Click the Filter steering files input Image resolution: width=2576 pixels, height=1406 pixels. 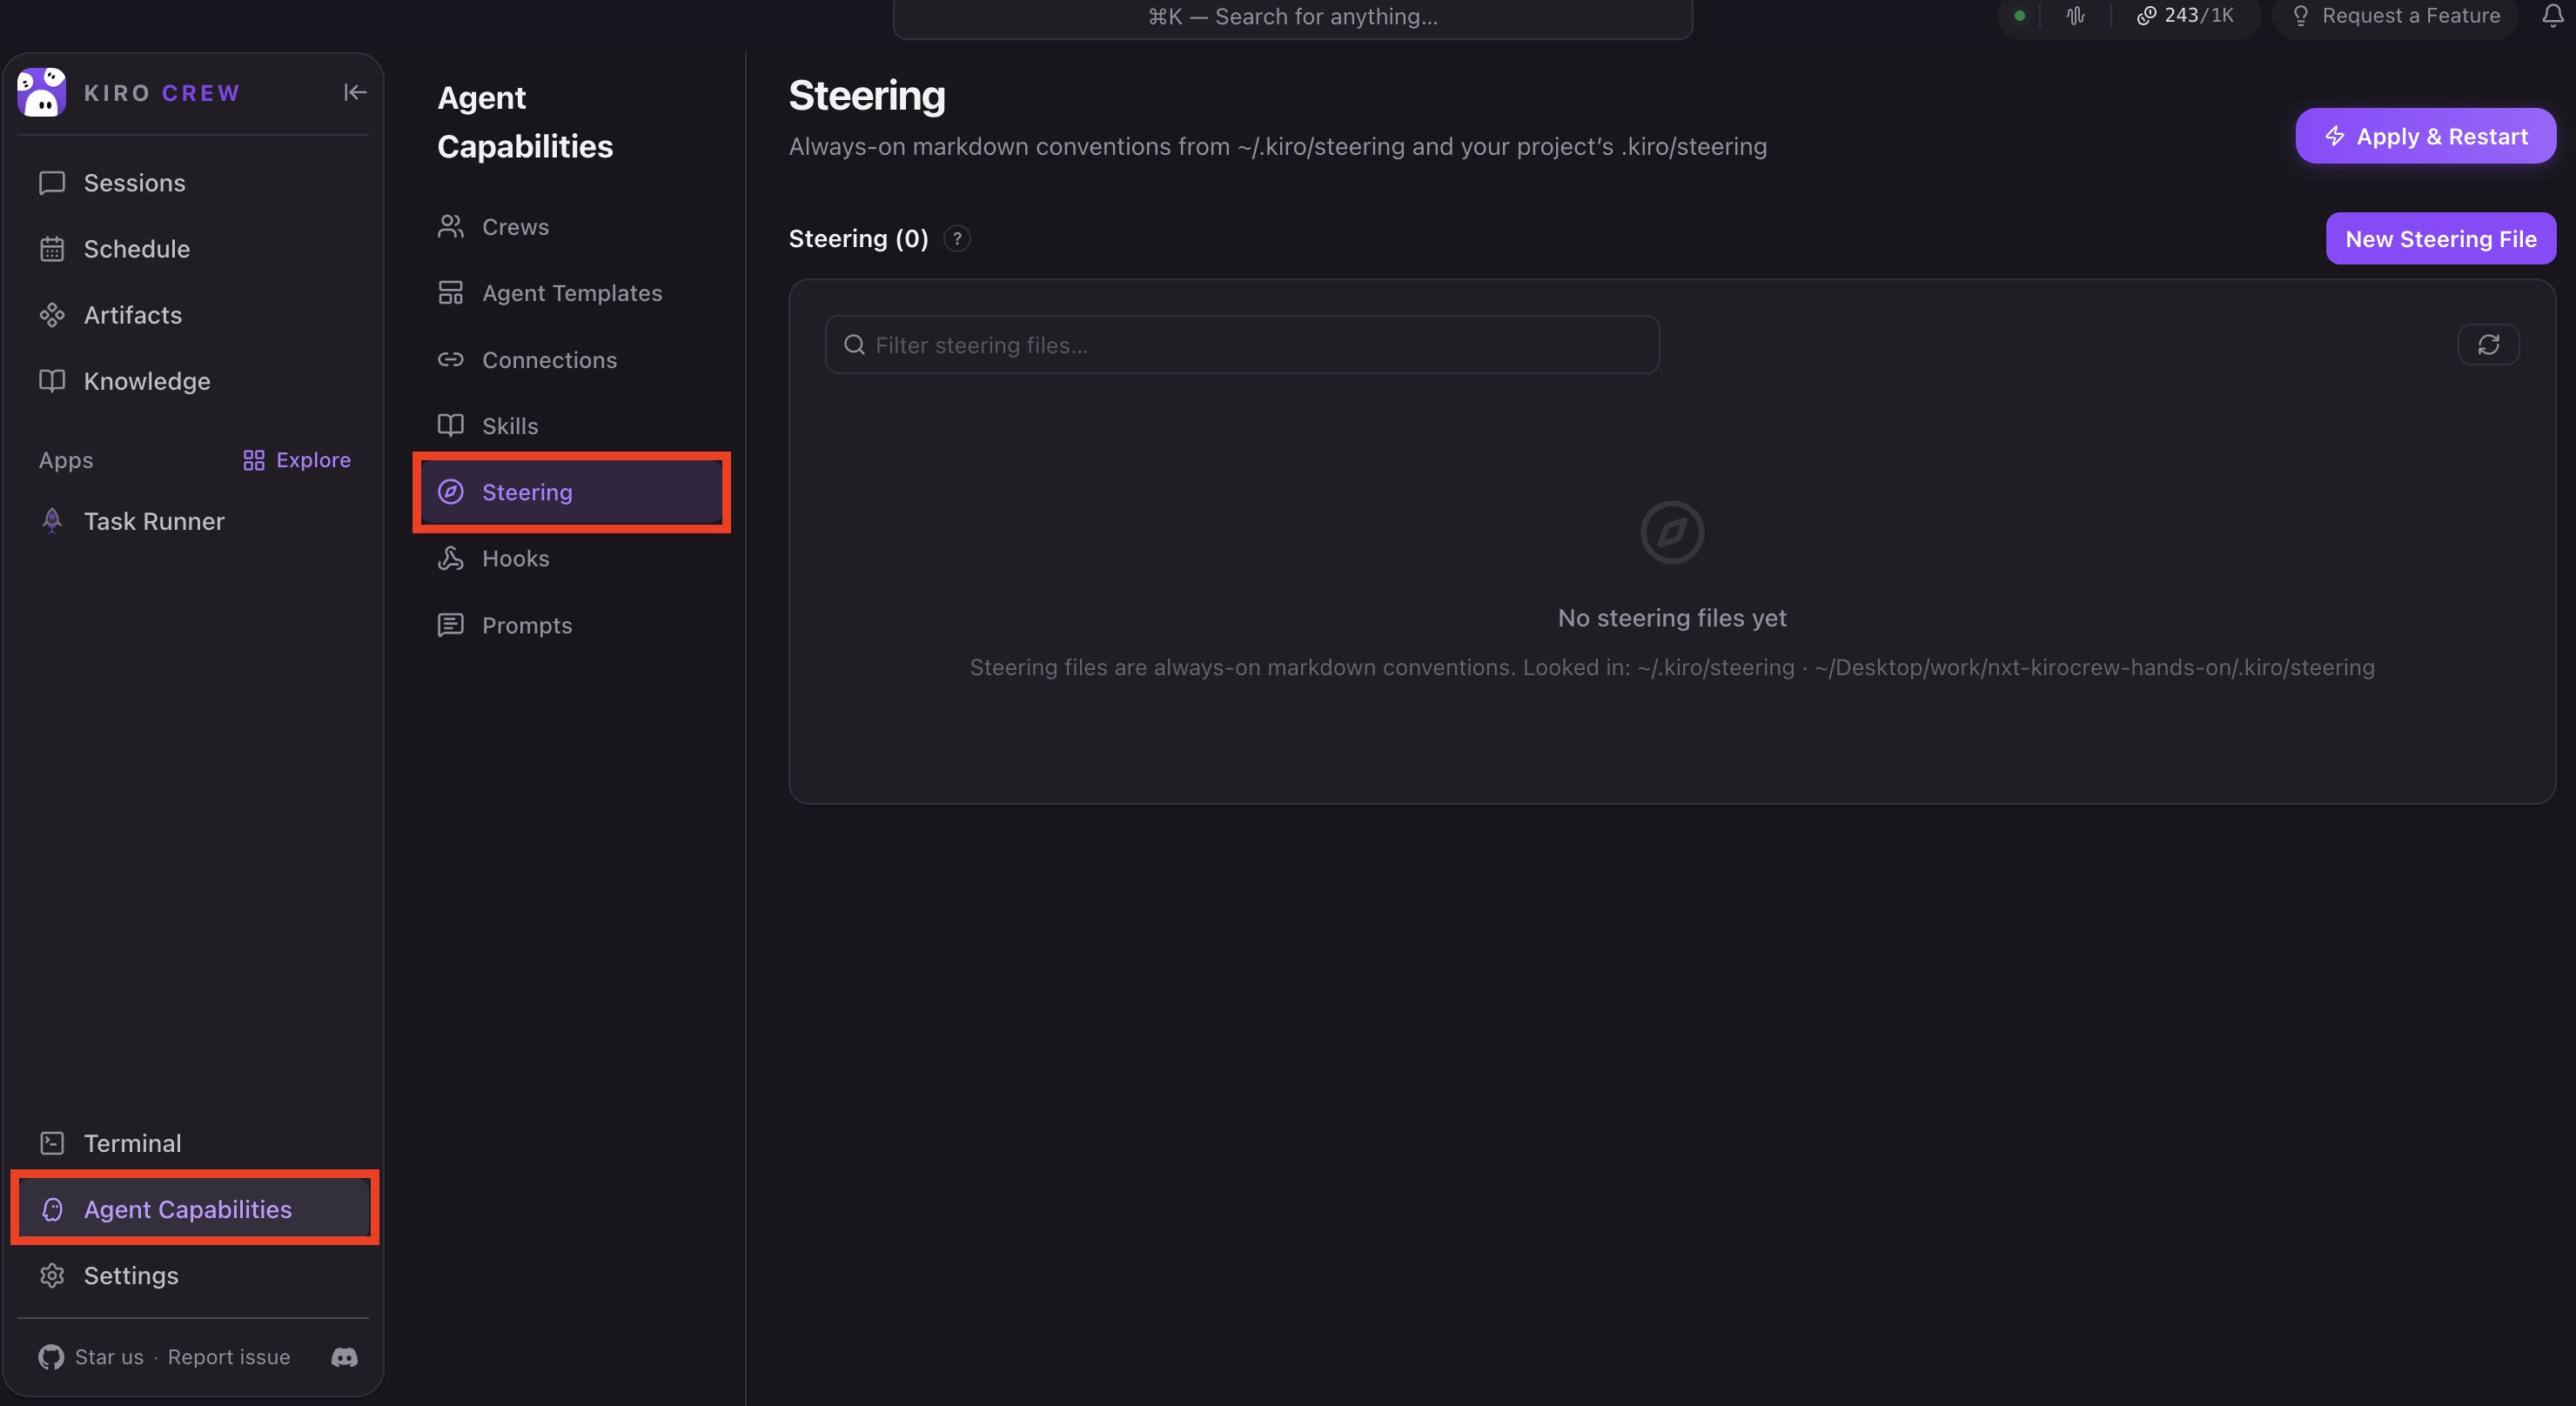pos(1242,345)
